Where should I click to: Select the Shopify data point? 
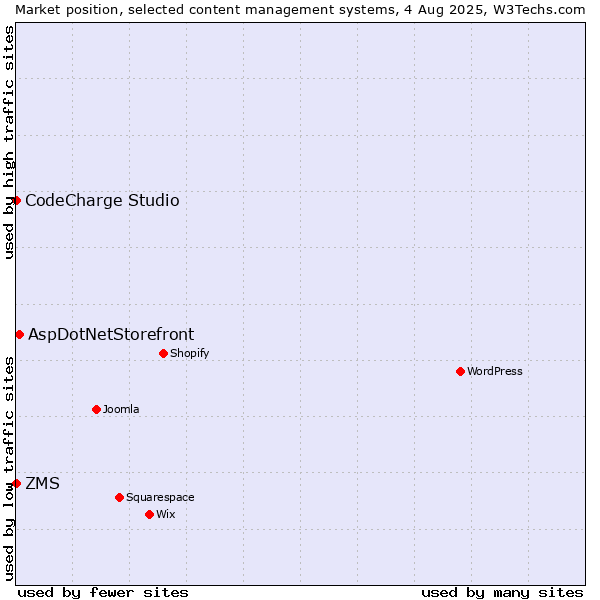pos(163,354)
